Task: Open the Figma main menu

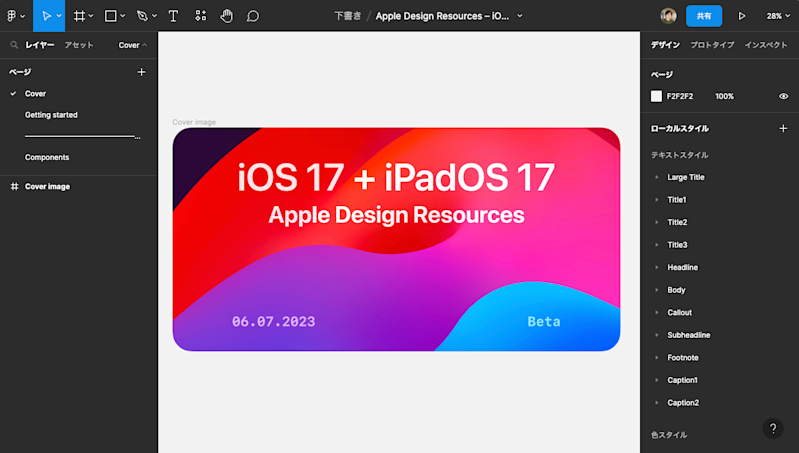Action: tap(15, 16)
